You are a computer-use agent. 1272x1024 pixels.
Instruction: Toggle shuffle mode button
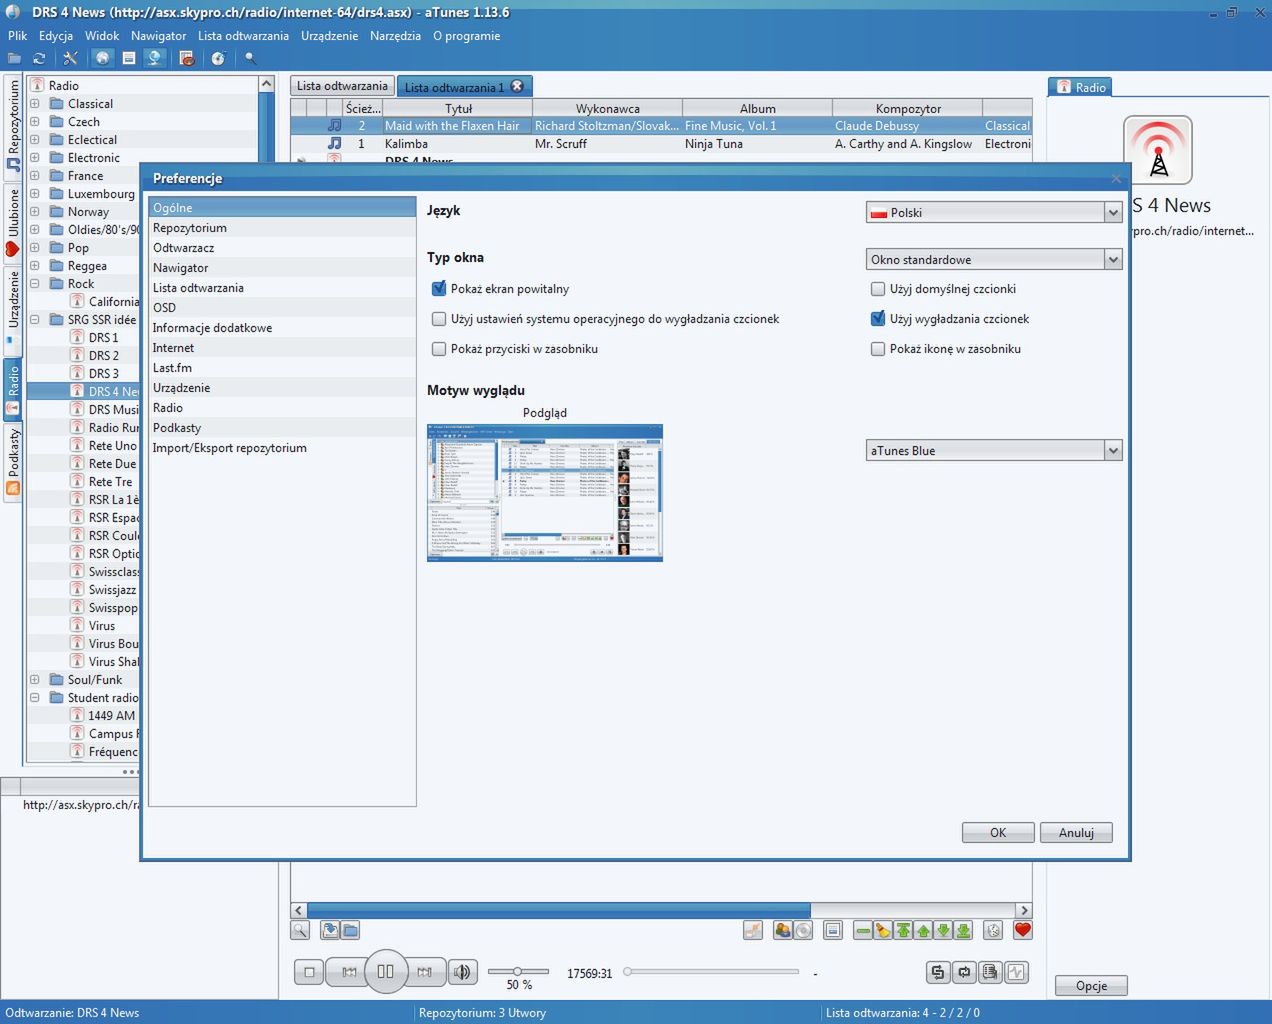(x=938, y=972)
